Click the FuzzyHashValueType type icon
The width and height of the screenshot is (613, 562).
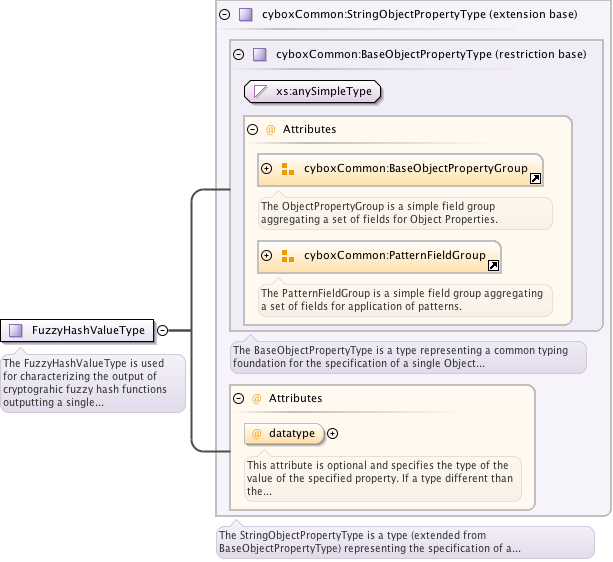(x=16, y=330)
